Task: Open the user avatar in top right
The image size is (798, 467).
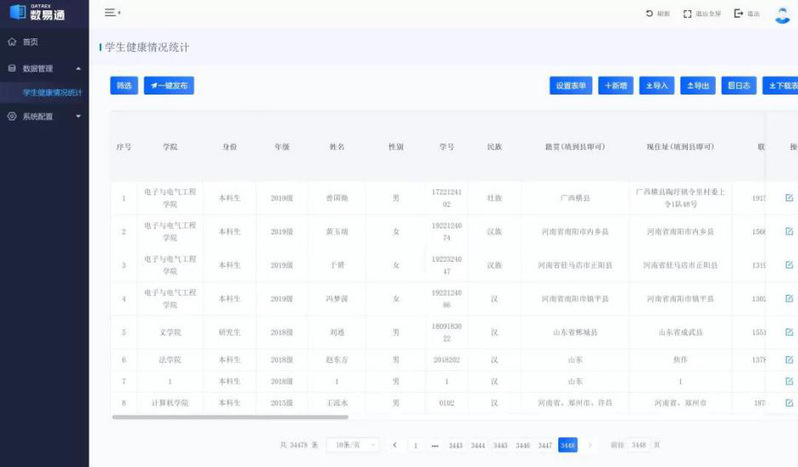Action: (x=782, y=14)
